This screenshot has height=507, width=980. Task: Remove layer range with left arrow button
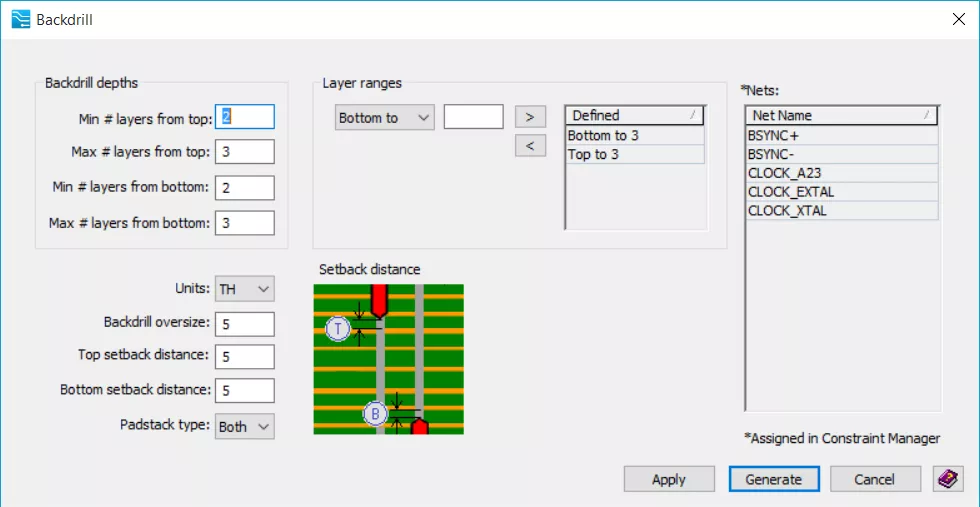pos(529,147)
